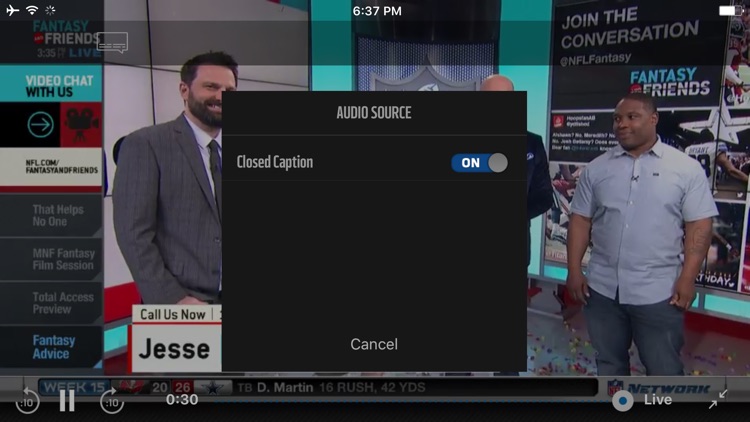Click the Closed Caption label
The height and width of the screenshot is (422, 750).
point(275,162)
